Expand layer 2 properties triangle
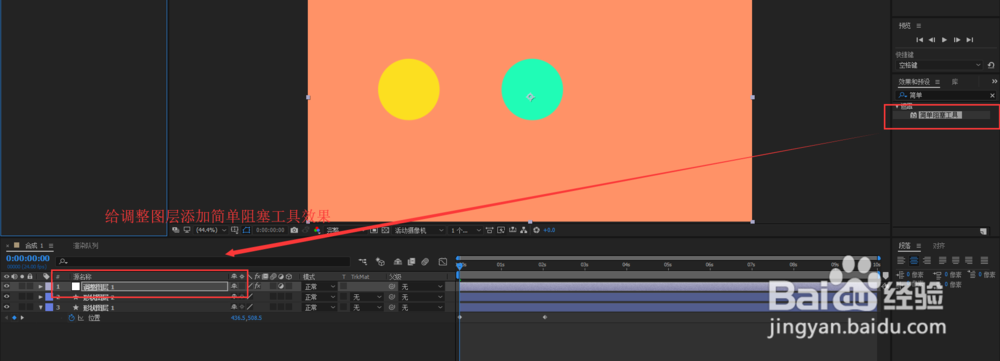The image size is (1000, 361). (x=41, y=297)
